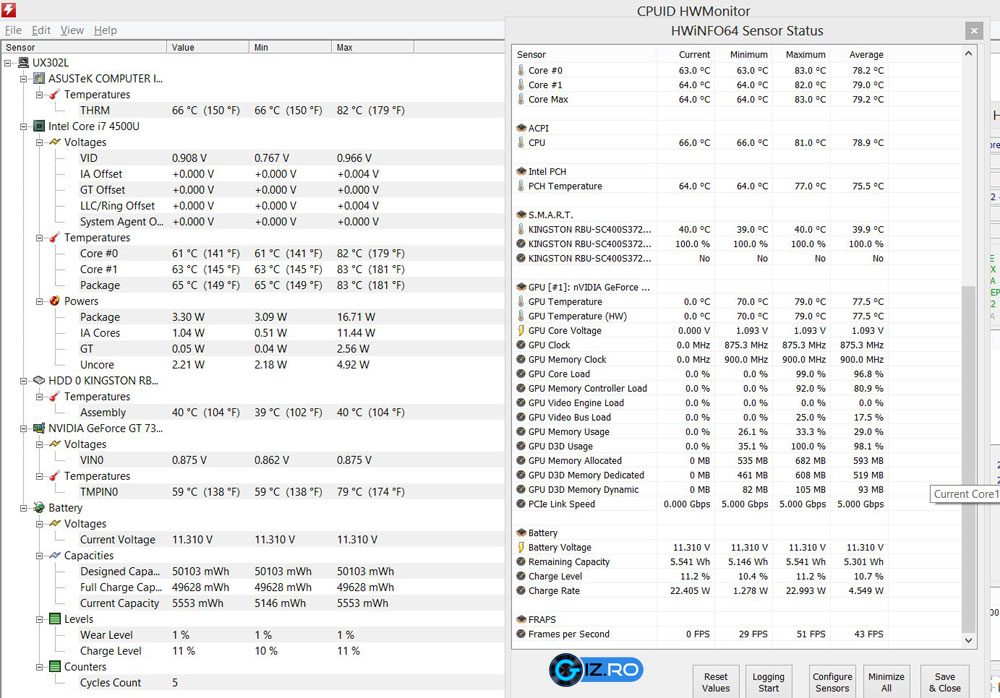Collapse the Powers node under Intel Core

pyautogui.click(x=40, y=301)
